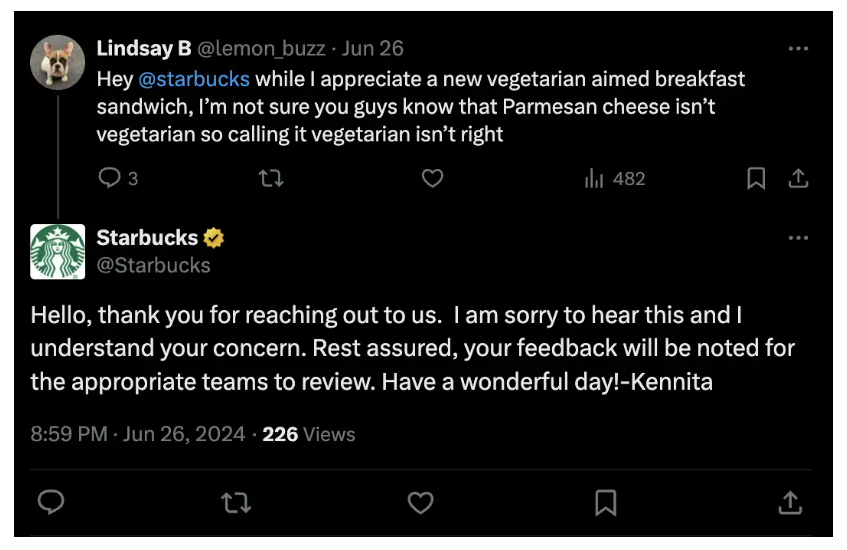Open more options for Lindsay B's tweet

(798, 48)
